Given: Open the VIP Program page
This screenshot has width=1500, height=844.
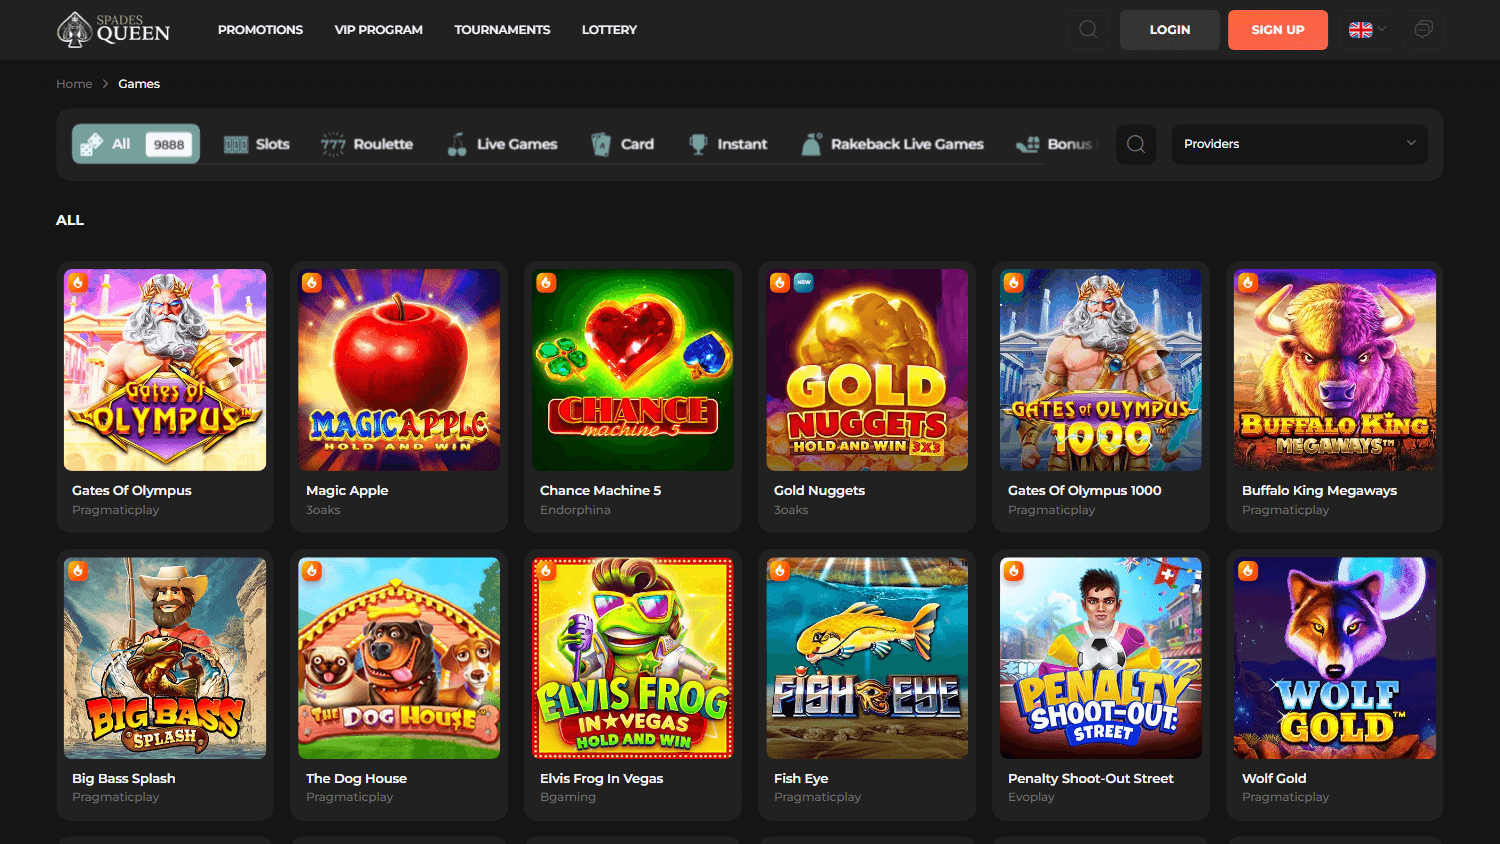Looking at the screenshot, I should click(x=379, y=30).
